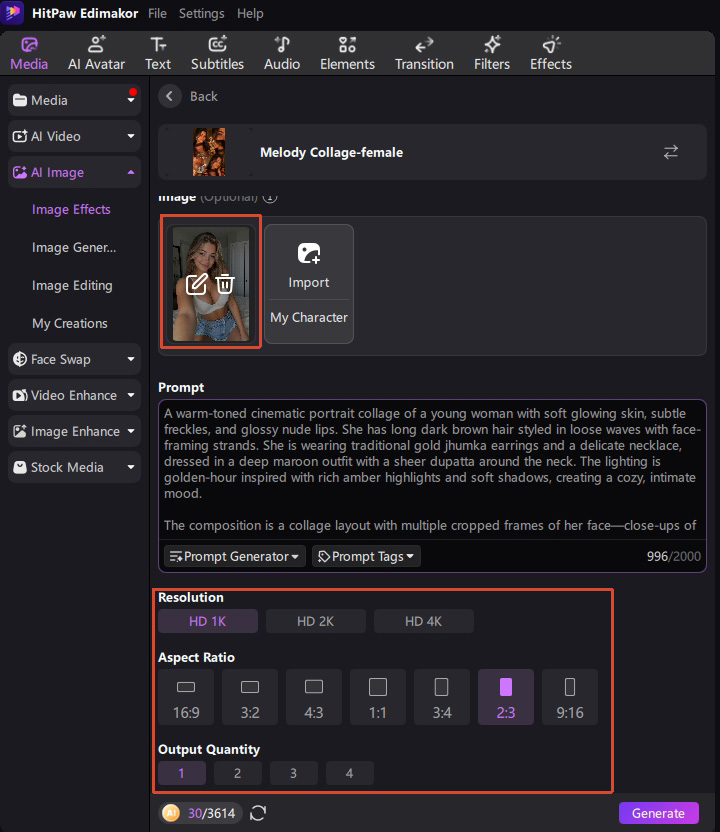Open the AI Avatar tab
The height and width of the screenshot is (832, 720).
coord(96,54)
